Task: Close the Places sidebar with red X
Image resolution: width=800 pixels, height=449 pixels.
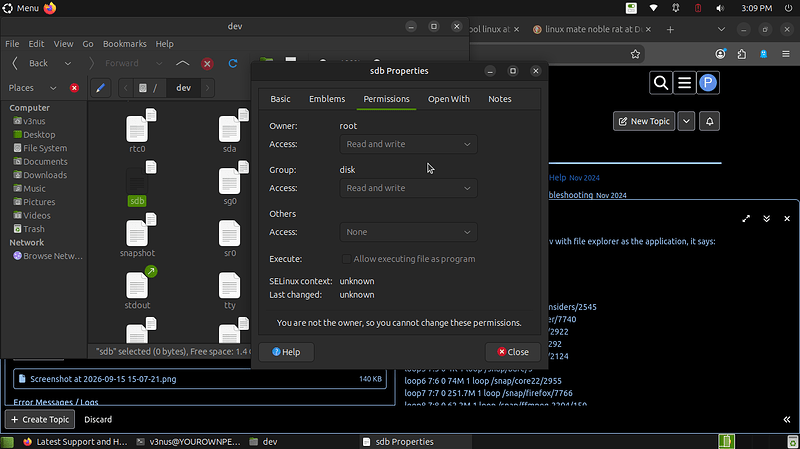Action: 74,88
